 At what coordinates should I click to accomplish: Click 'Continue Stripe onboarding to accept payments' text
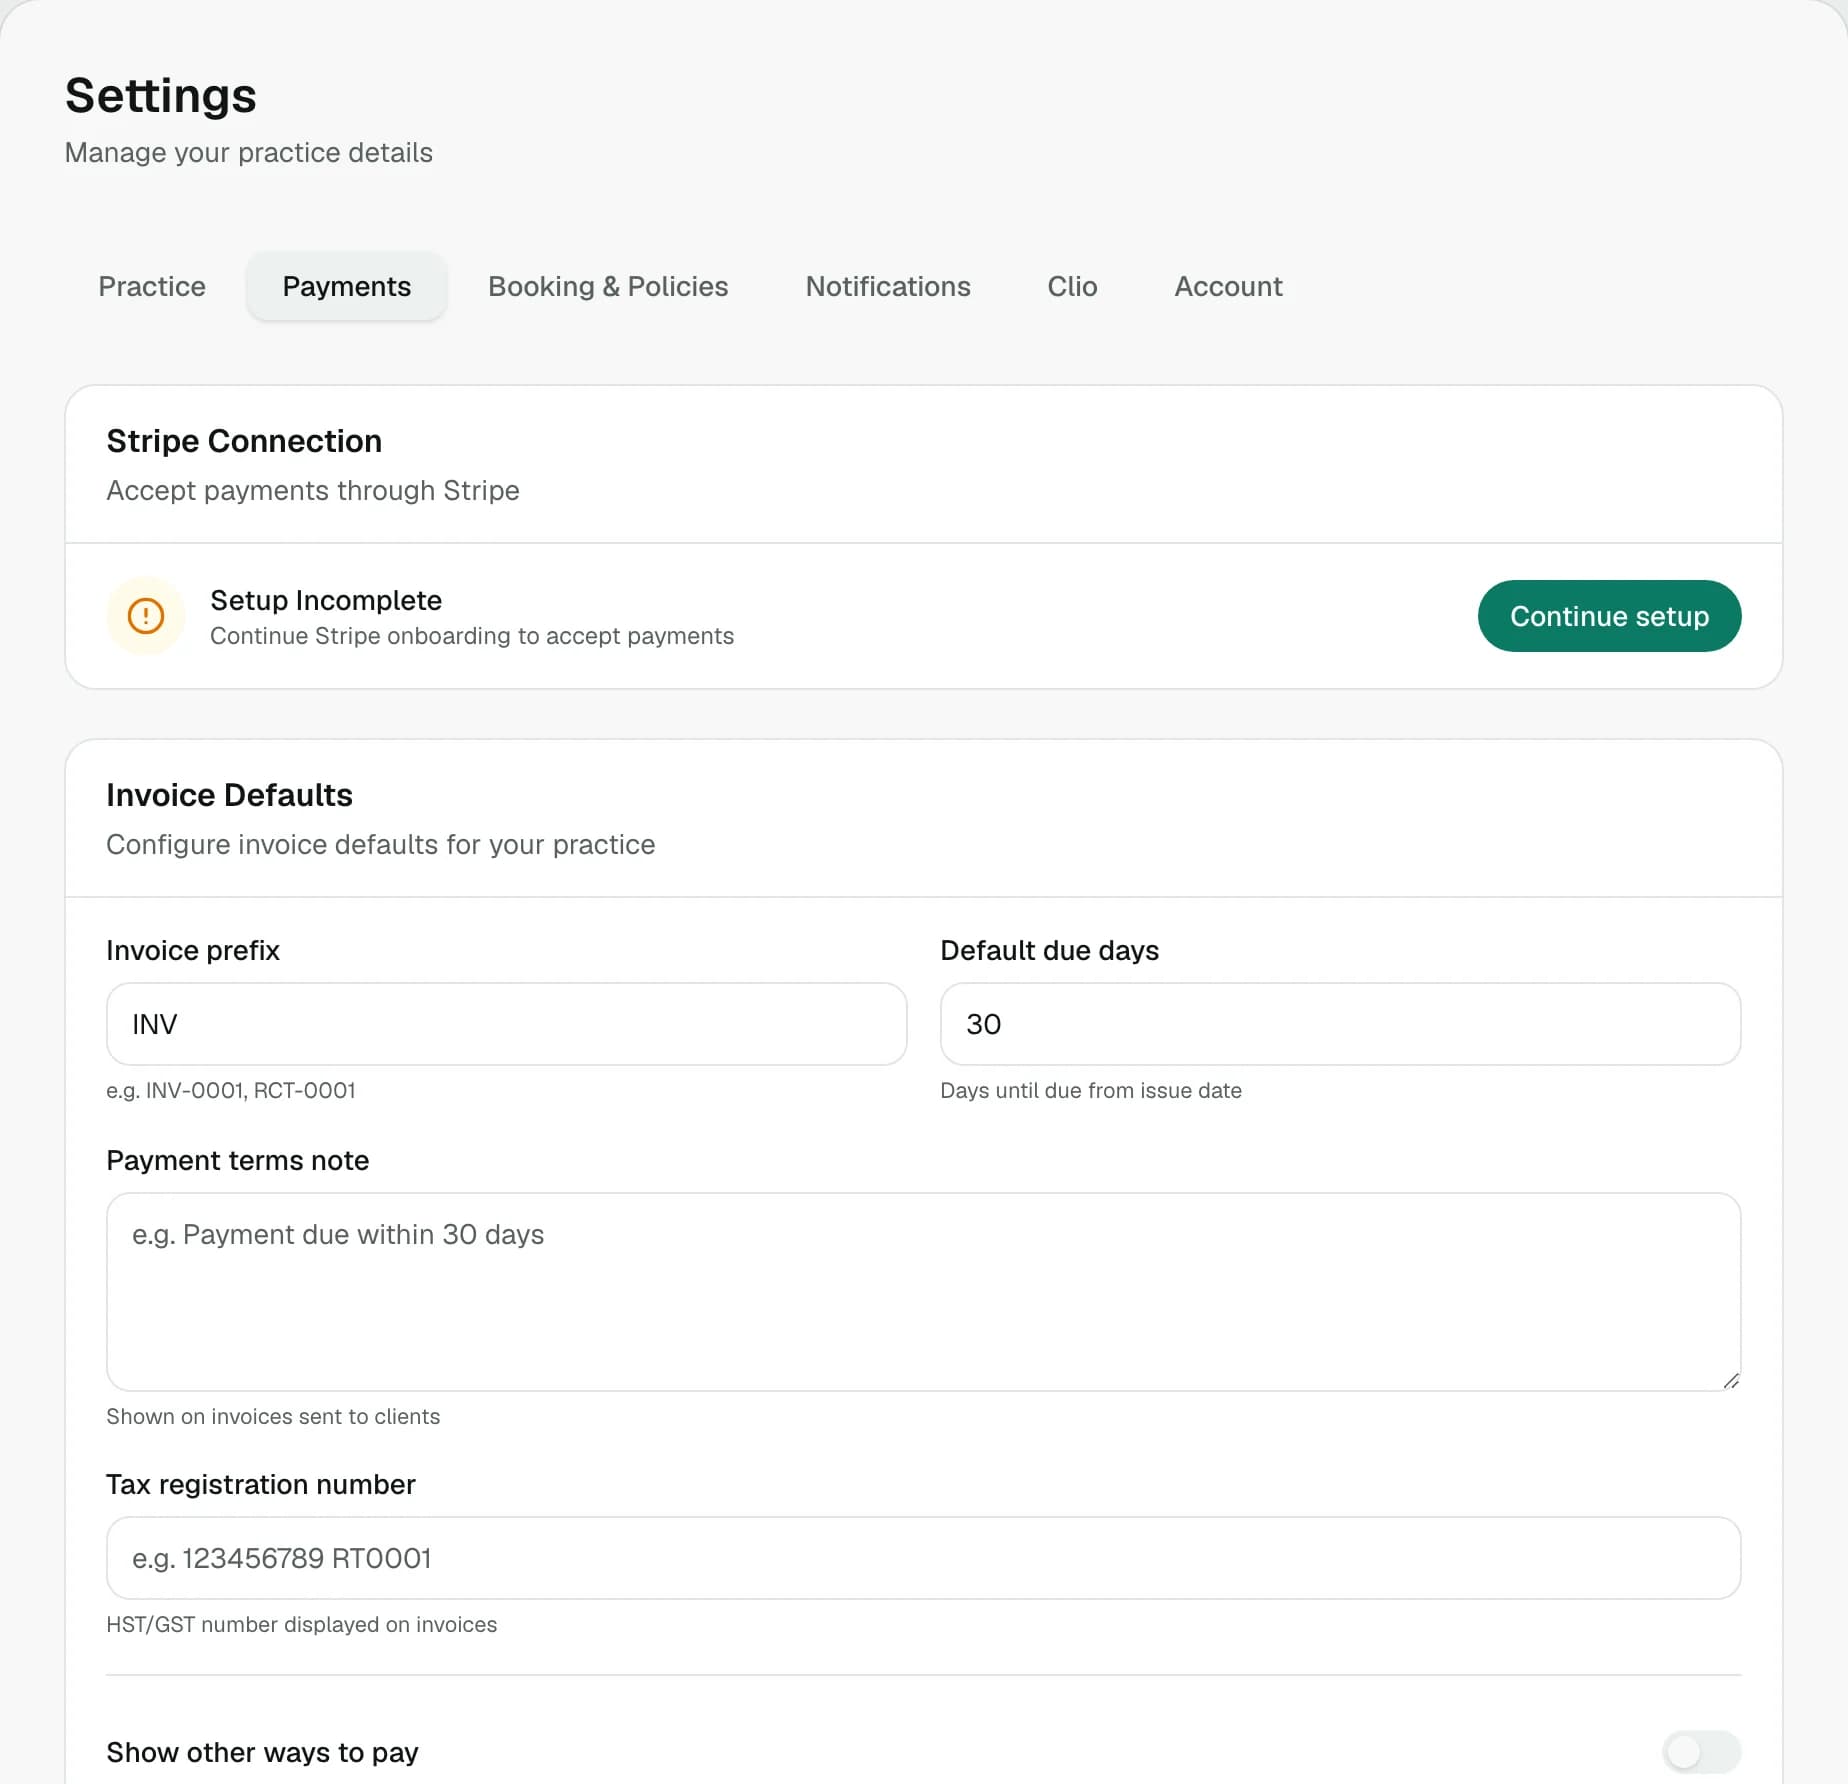[472, 636]
